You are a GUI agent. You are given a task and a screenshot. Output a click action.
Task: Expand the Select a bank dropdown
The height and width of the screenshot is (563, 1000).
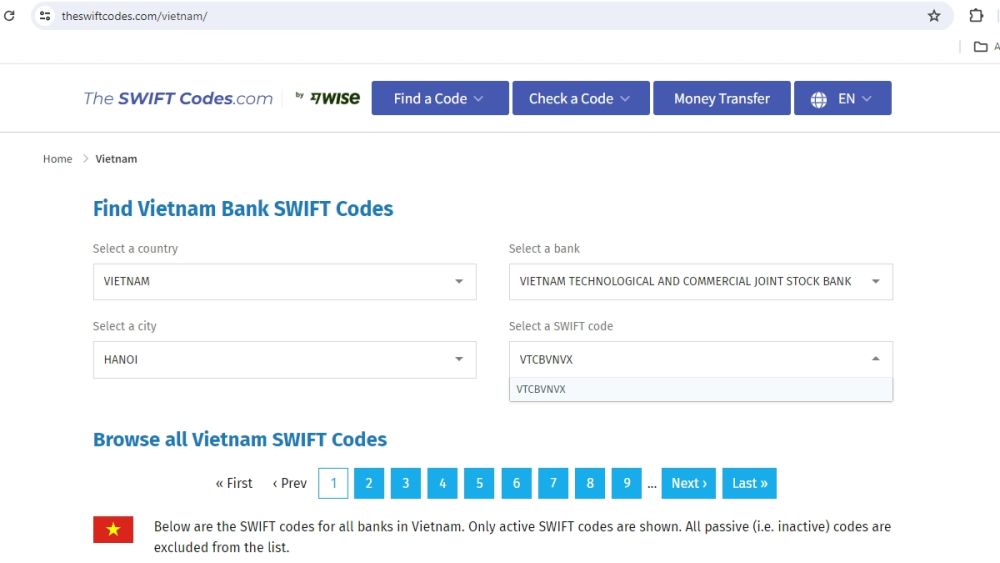point(700,282)
